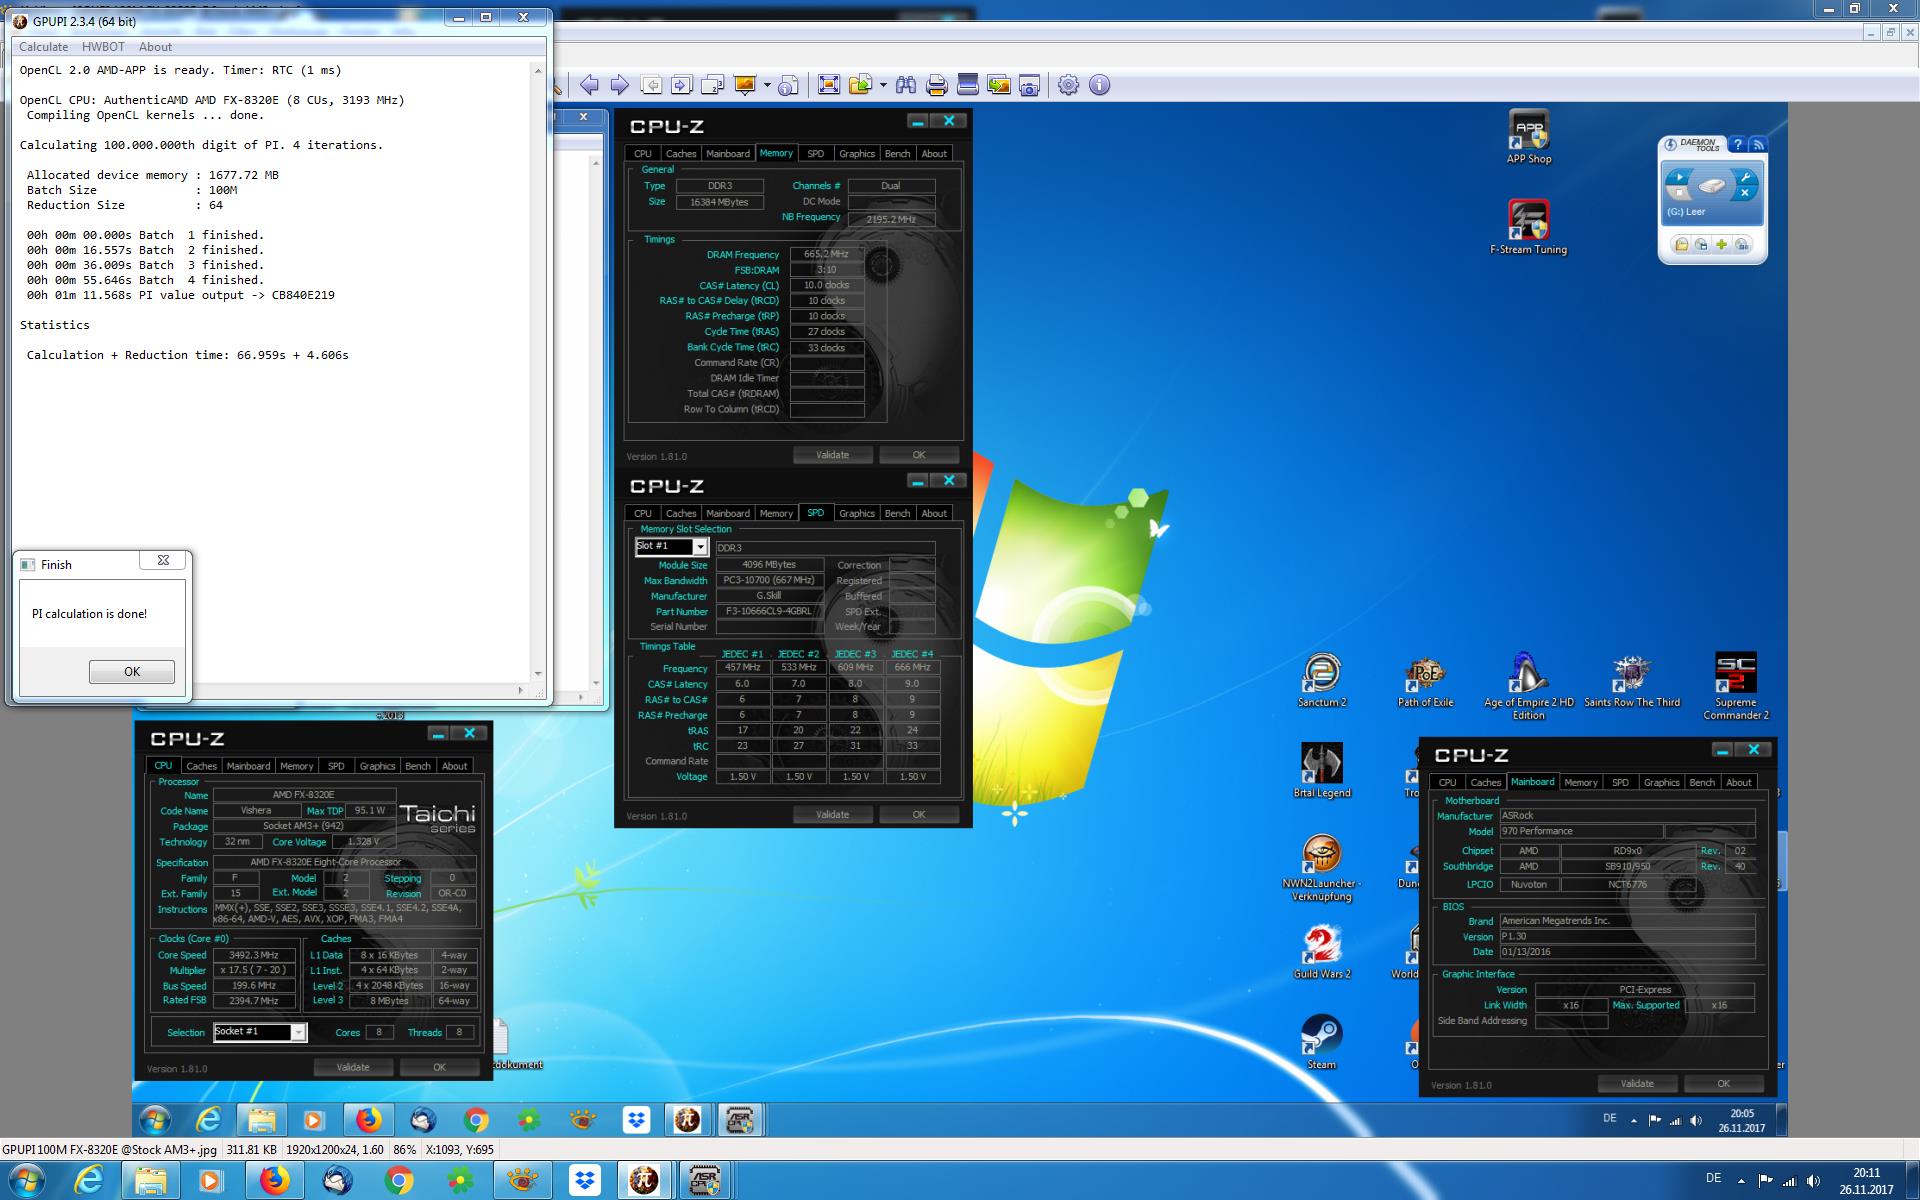Open the Calculate menu in GPUPI

tap(43, 47)
